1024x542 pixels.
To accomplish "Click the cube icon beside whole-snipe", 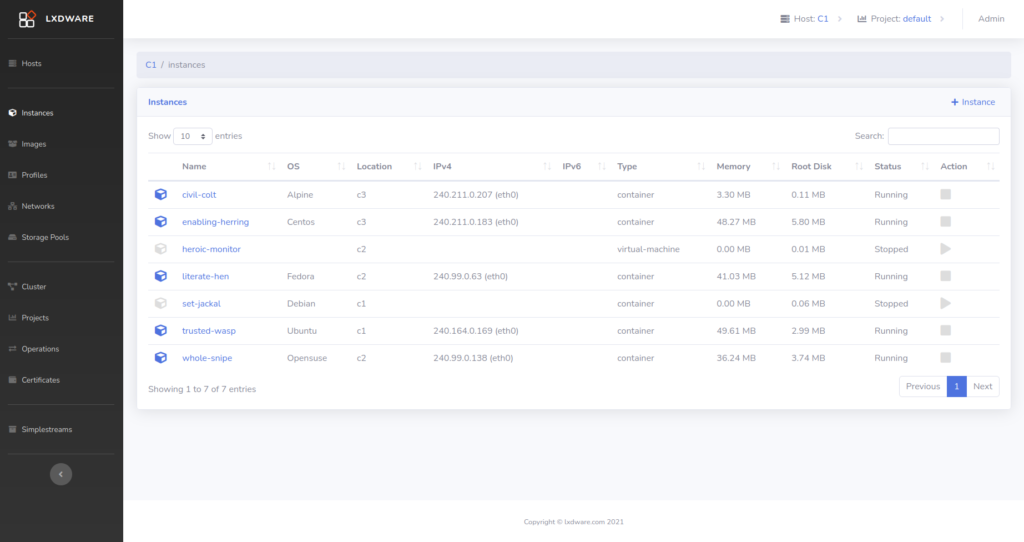I will tap(161, 358).
